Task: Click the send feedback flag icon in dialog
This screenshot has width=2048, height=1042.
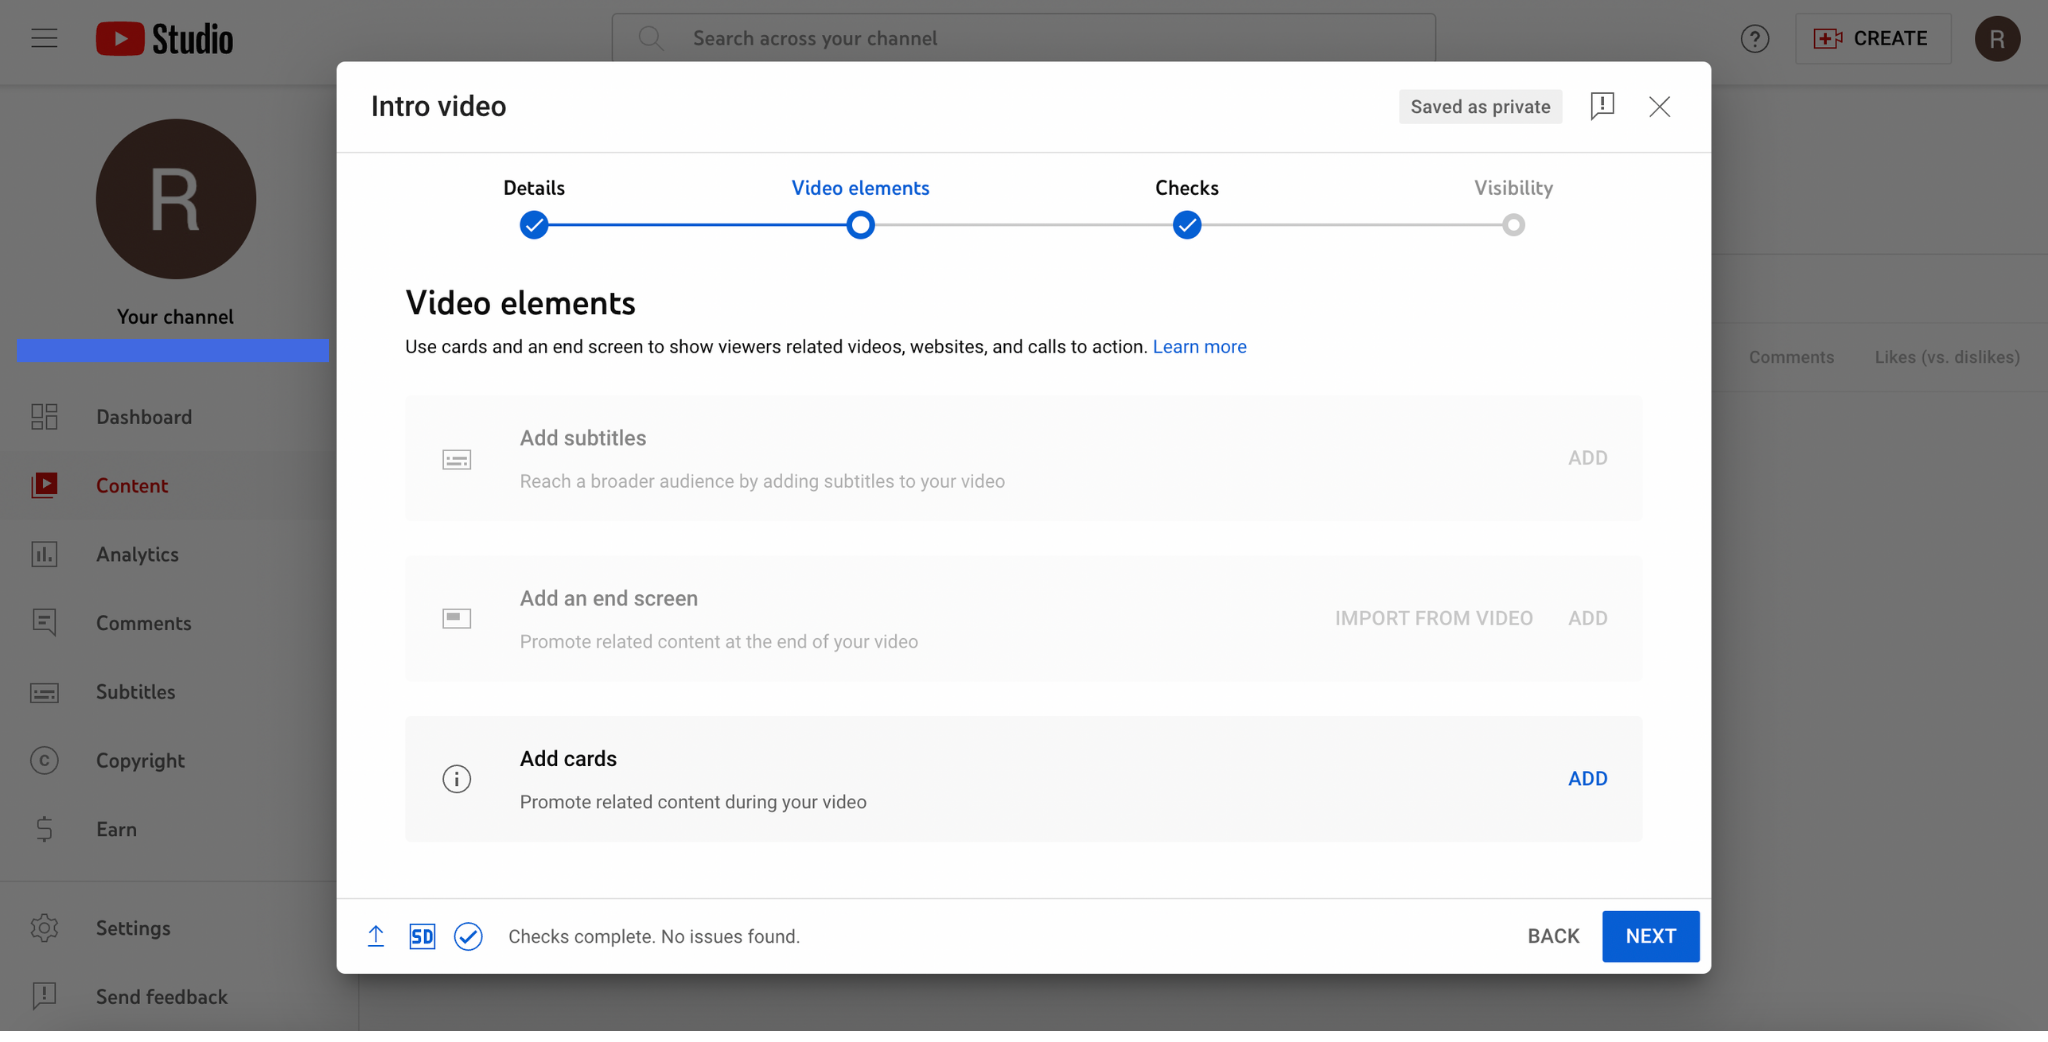Action: pyautogui.click(x=1602, y=106)
